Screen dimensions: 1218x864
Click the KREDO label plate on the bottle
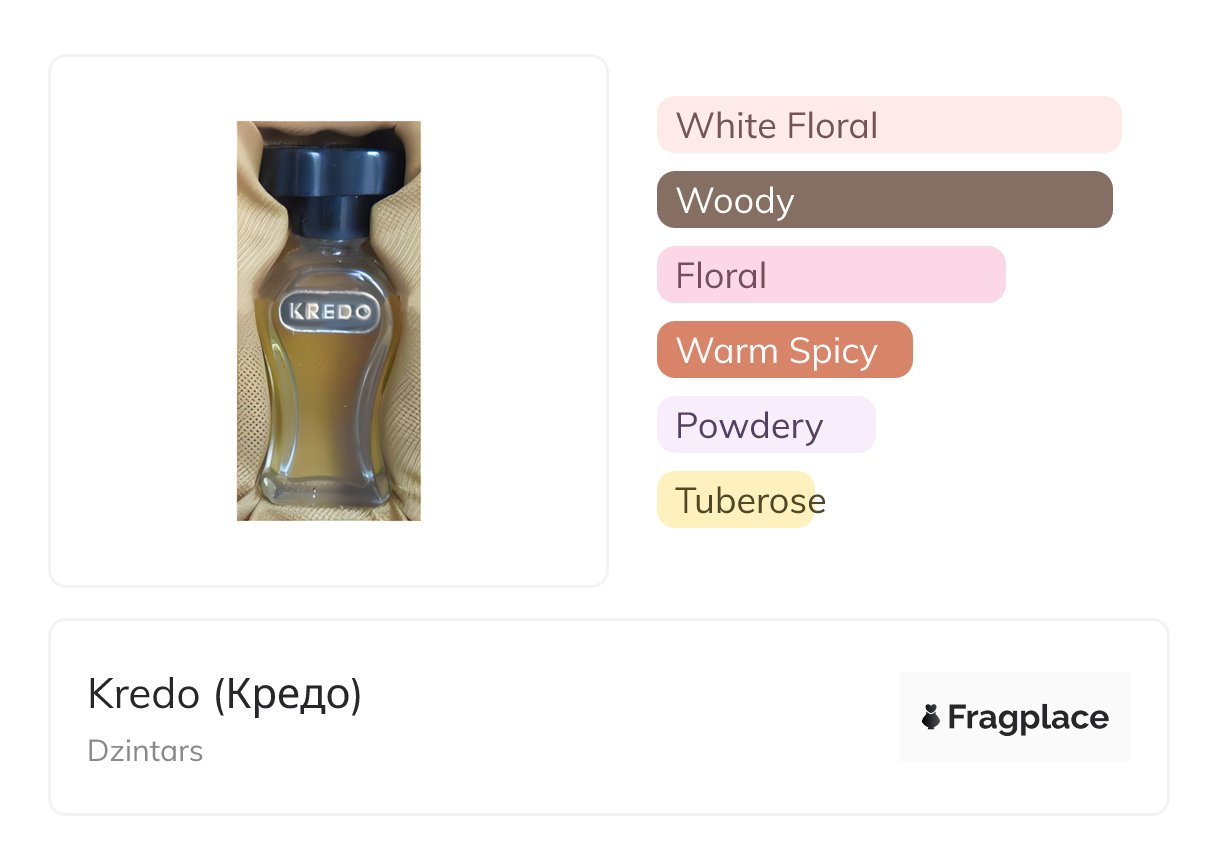(x=328, y=311)
